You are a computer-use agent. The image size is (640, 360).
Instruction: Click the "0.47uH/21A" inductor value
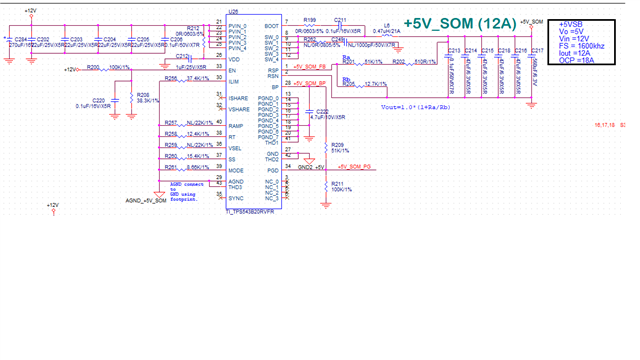(x=386, y=31)
